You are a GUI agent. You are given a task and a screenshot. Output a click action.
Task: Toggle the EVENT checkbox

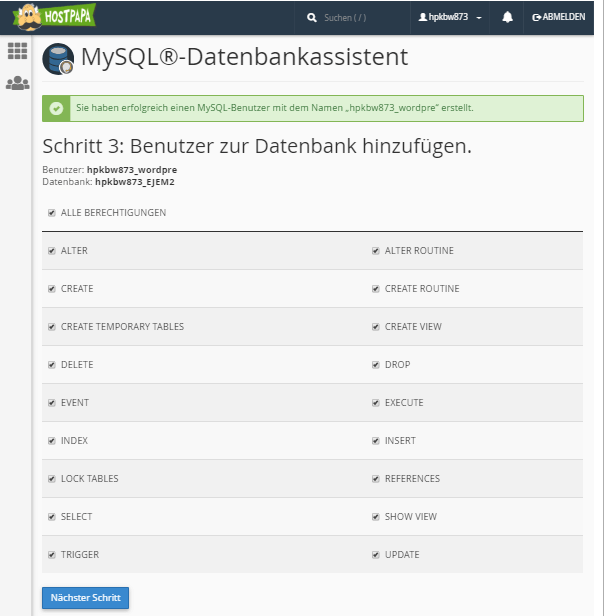pyautogui.click(x=51, y=403)
